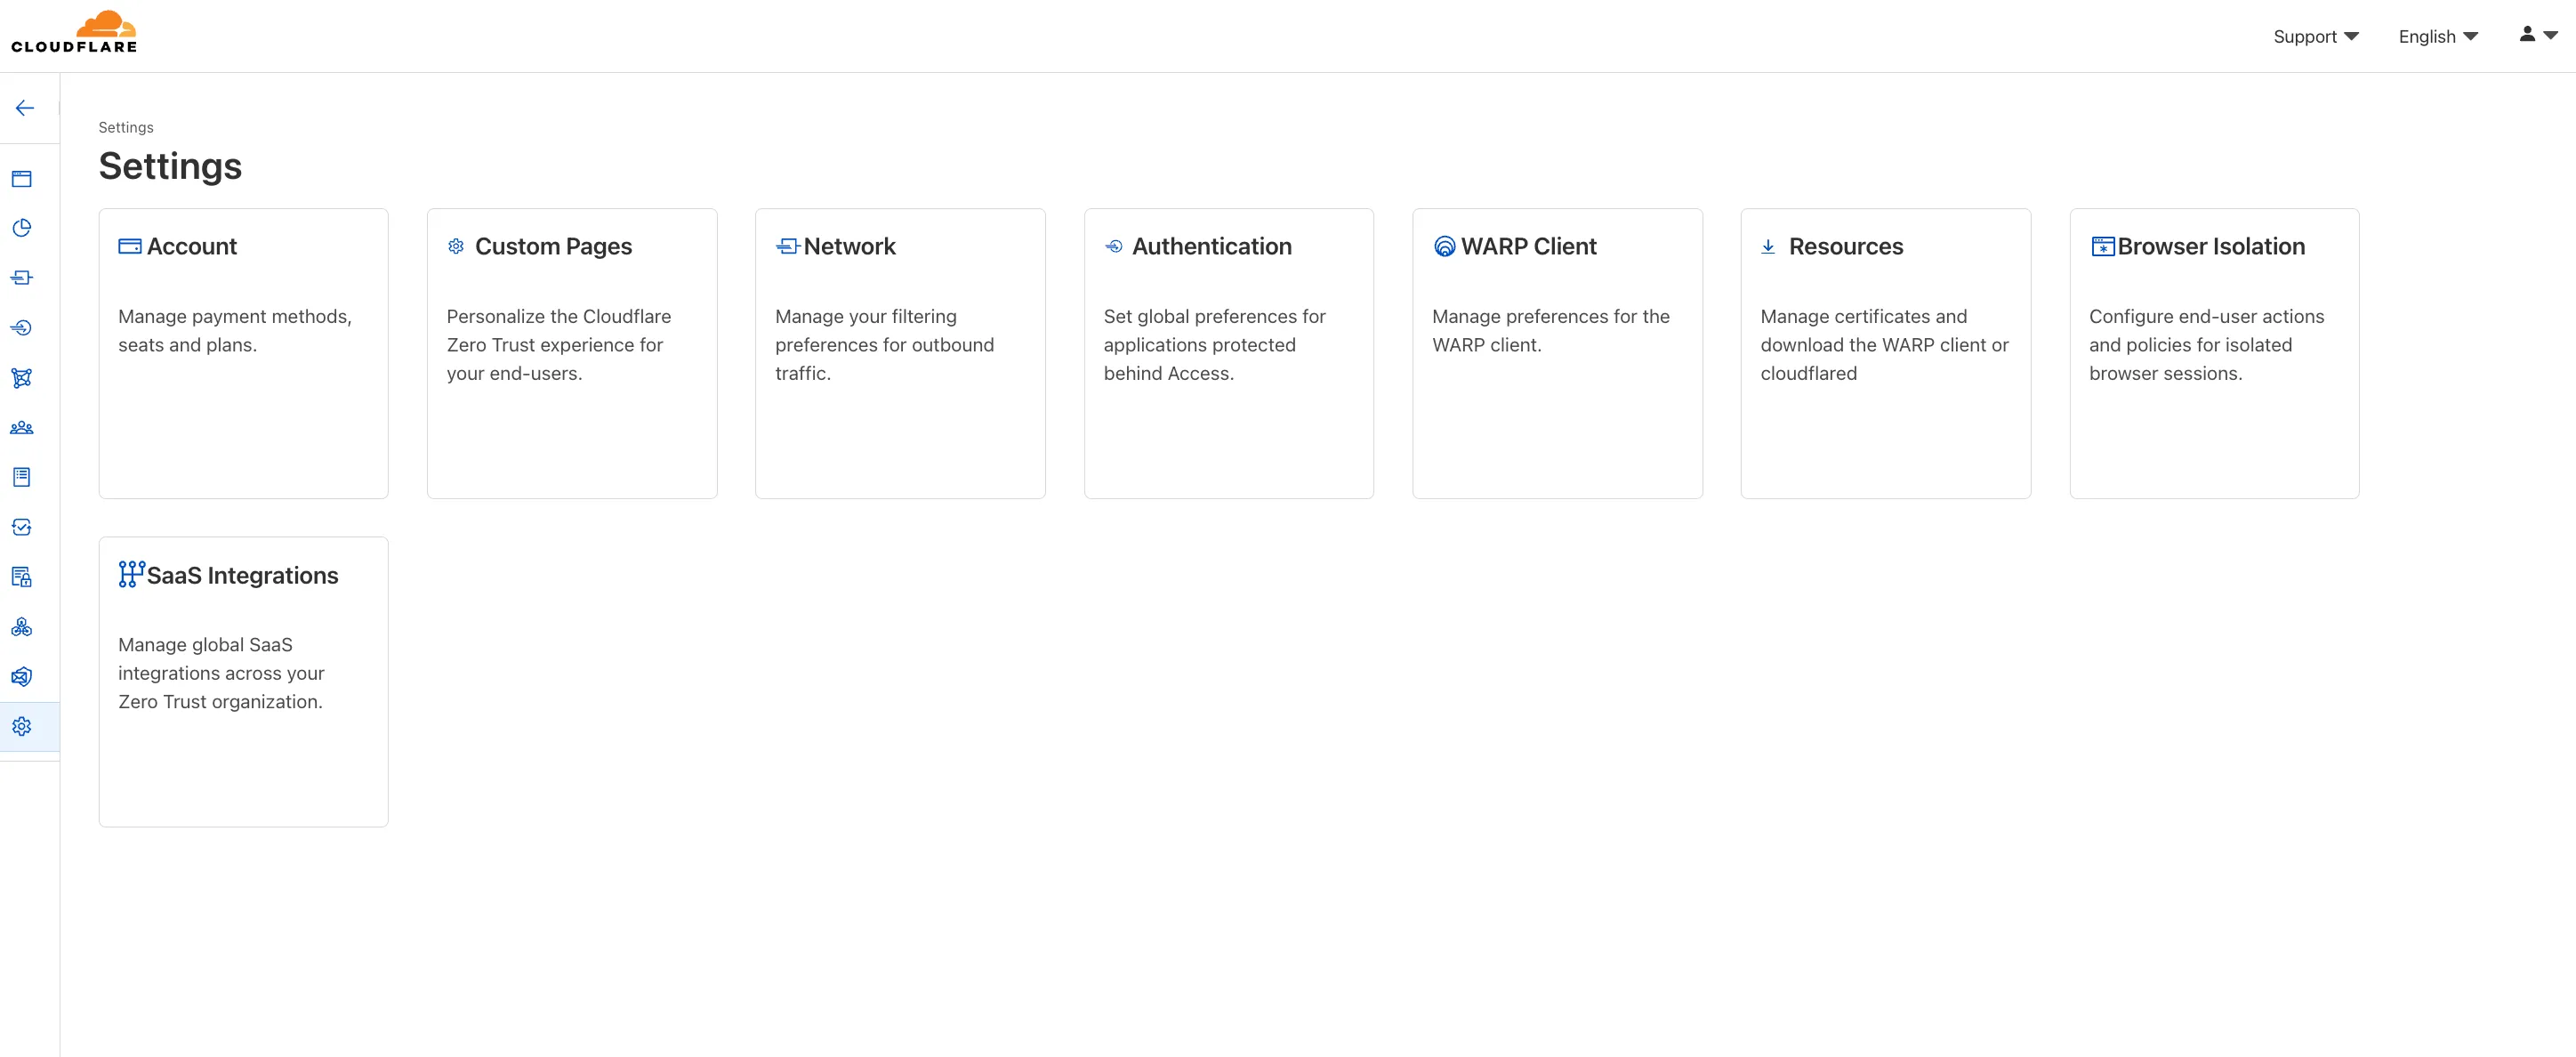Open the SaaS Integrations card title
The image size is (2576, 1057).
point(243,575)
